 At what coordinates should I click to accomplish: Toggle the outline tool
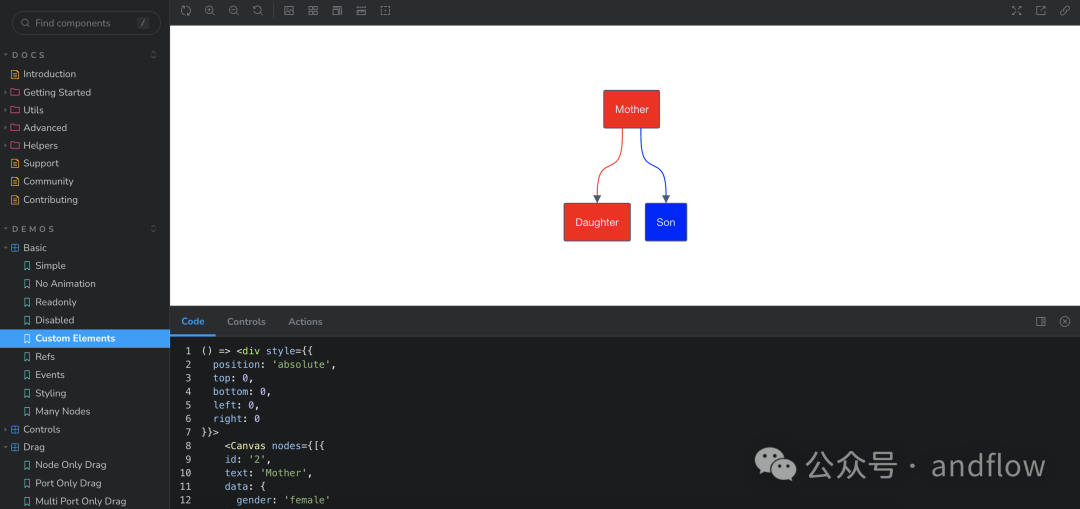(385, 11)
